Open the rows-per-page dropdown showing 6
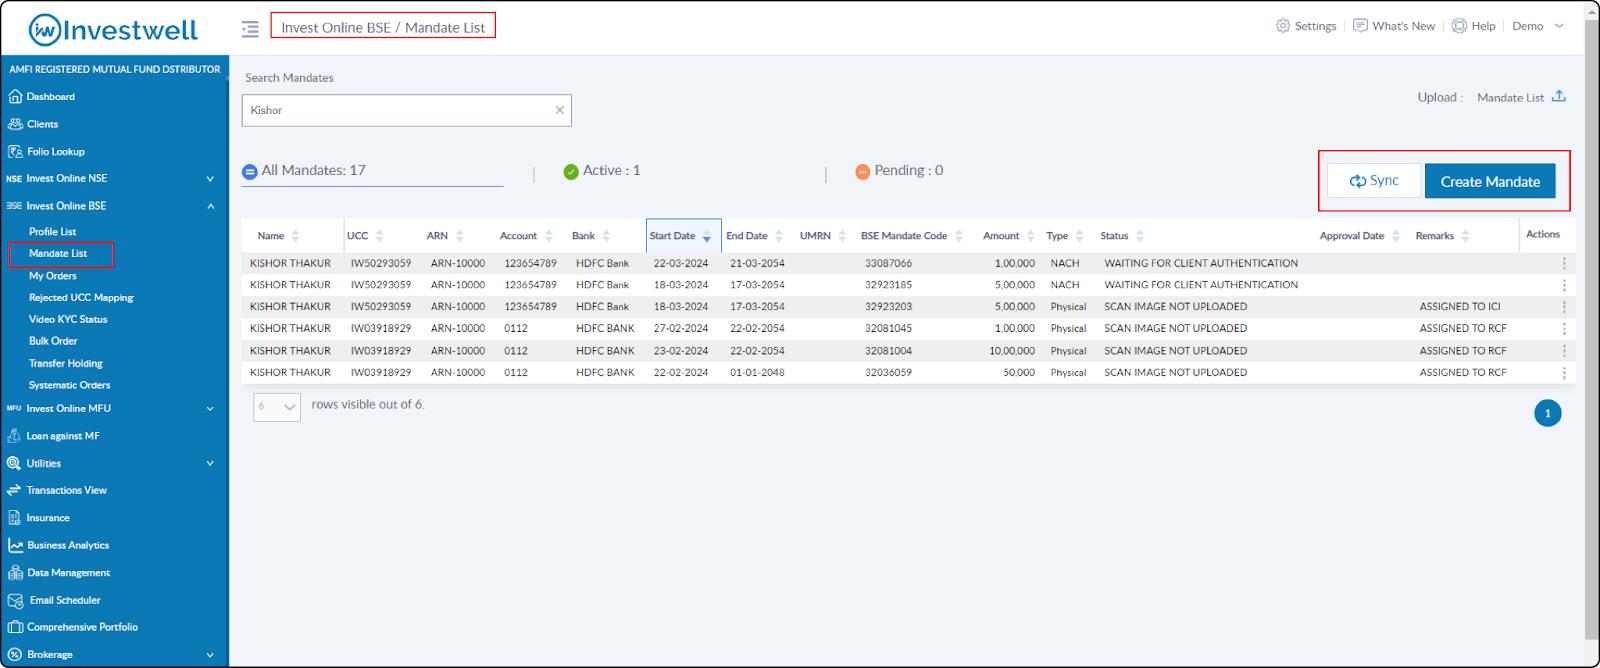Viewport: 1600px width, 668px height. click(277, 406)
